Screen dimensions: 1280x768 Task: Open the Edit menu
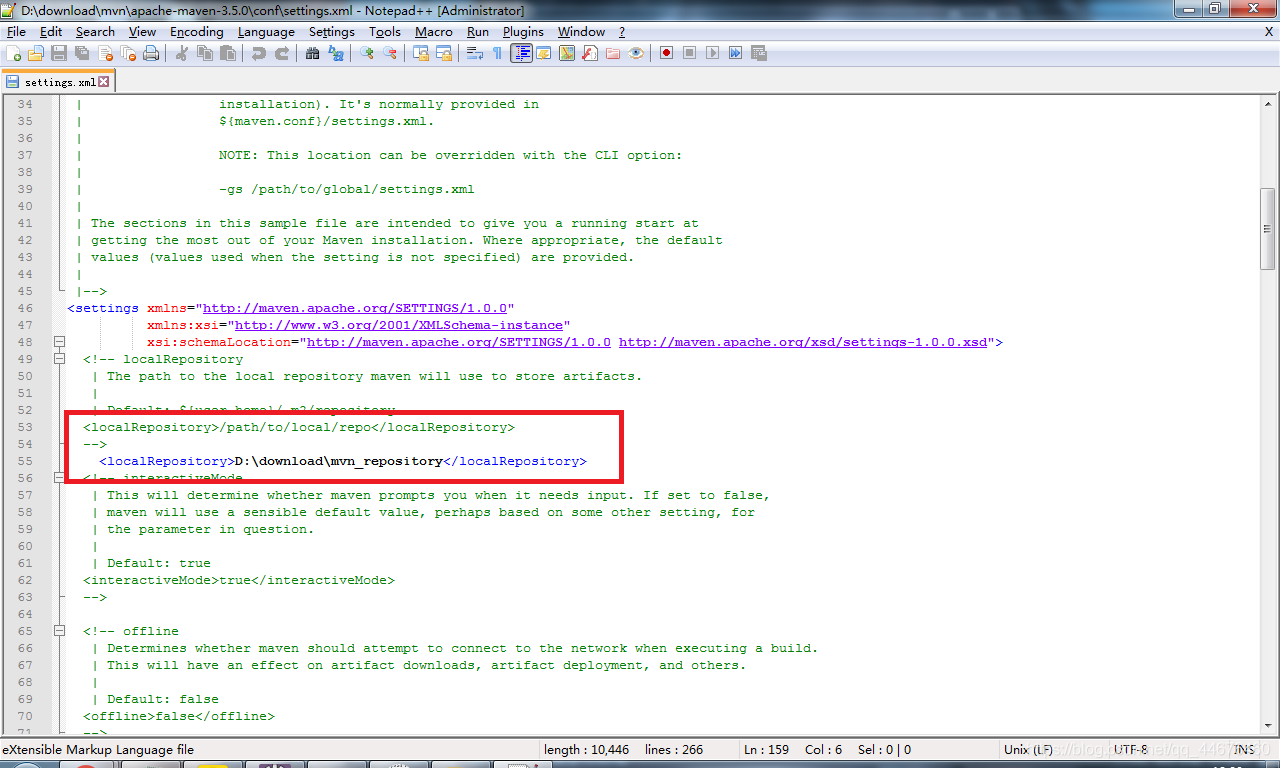click(x=51, y=32)
